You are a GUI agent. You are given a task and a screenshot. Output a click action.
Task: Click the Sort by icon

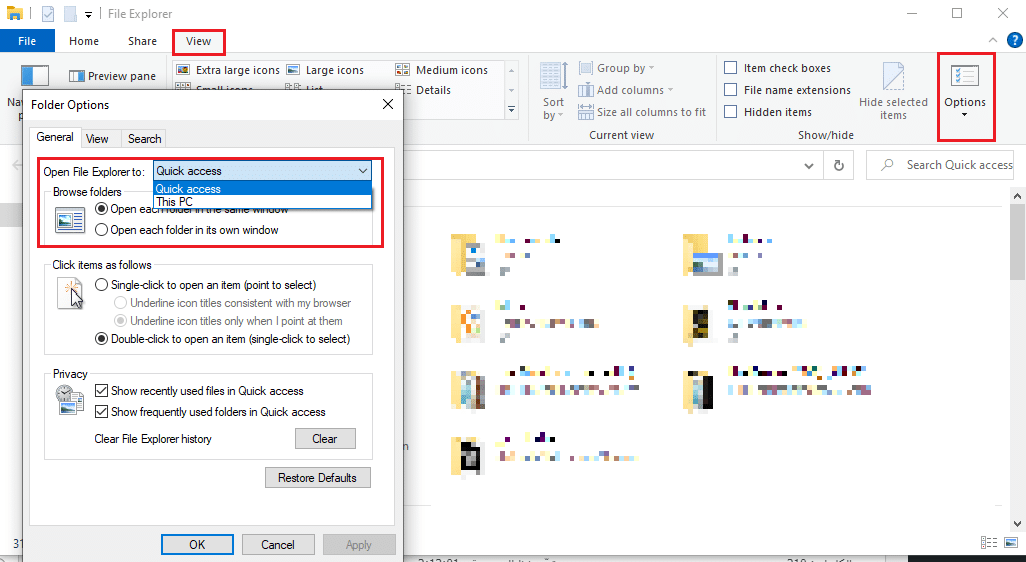pyautogui.click(x=553, y=78)
